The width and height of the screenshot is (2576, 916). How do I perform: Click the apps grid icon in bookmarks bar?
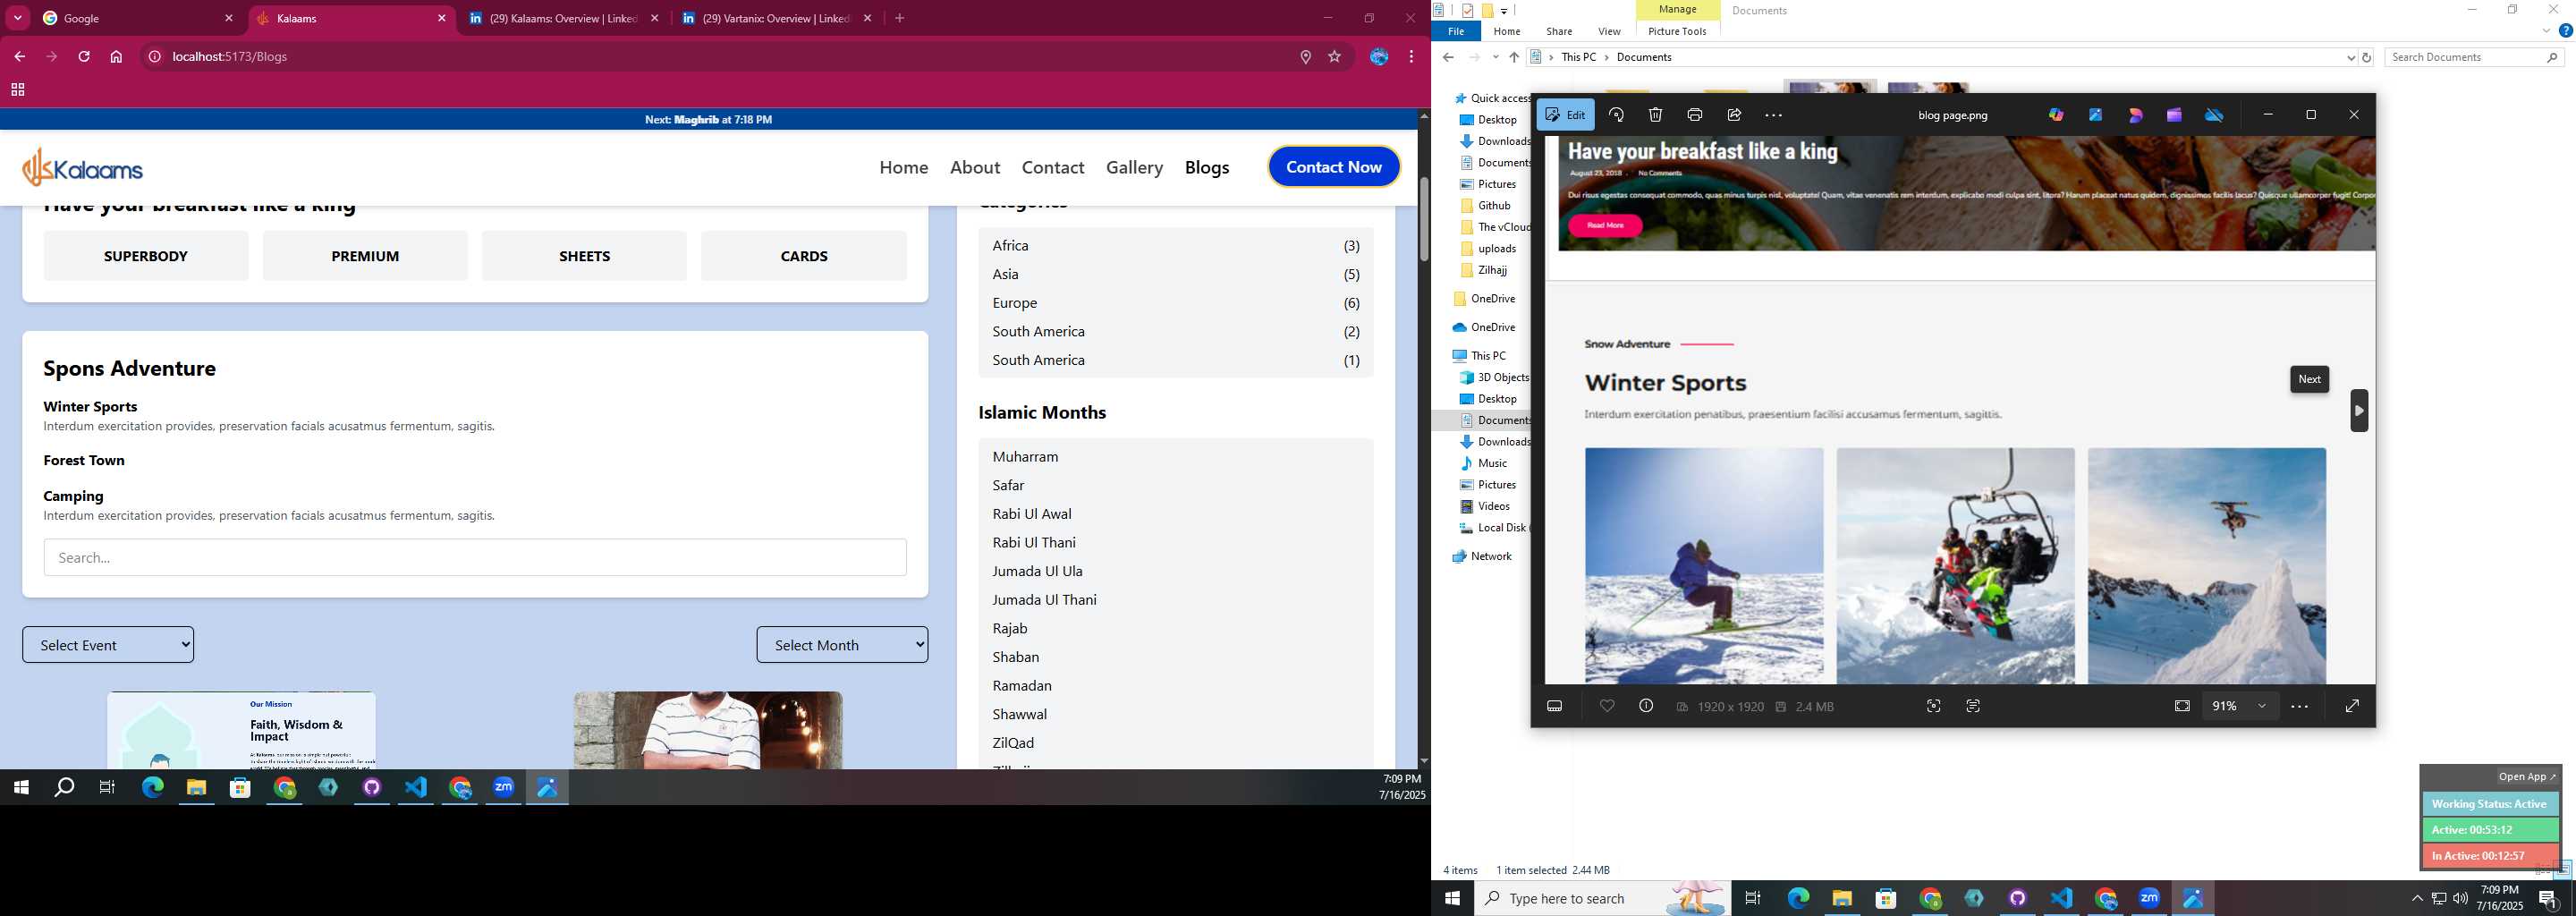[17, 90]
